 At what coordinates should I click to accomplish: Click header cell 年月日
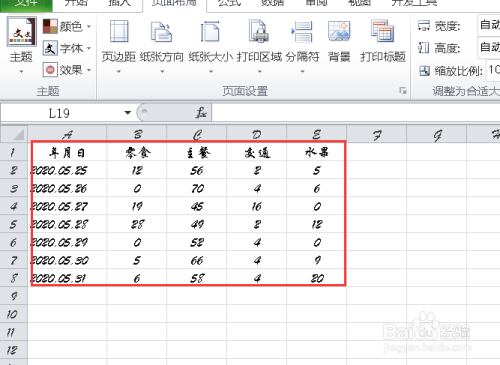67,153
